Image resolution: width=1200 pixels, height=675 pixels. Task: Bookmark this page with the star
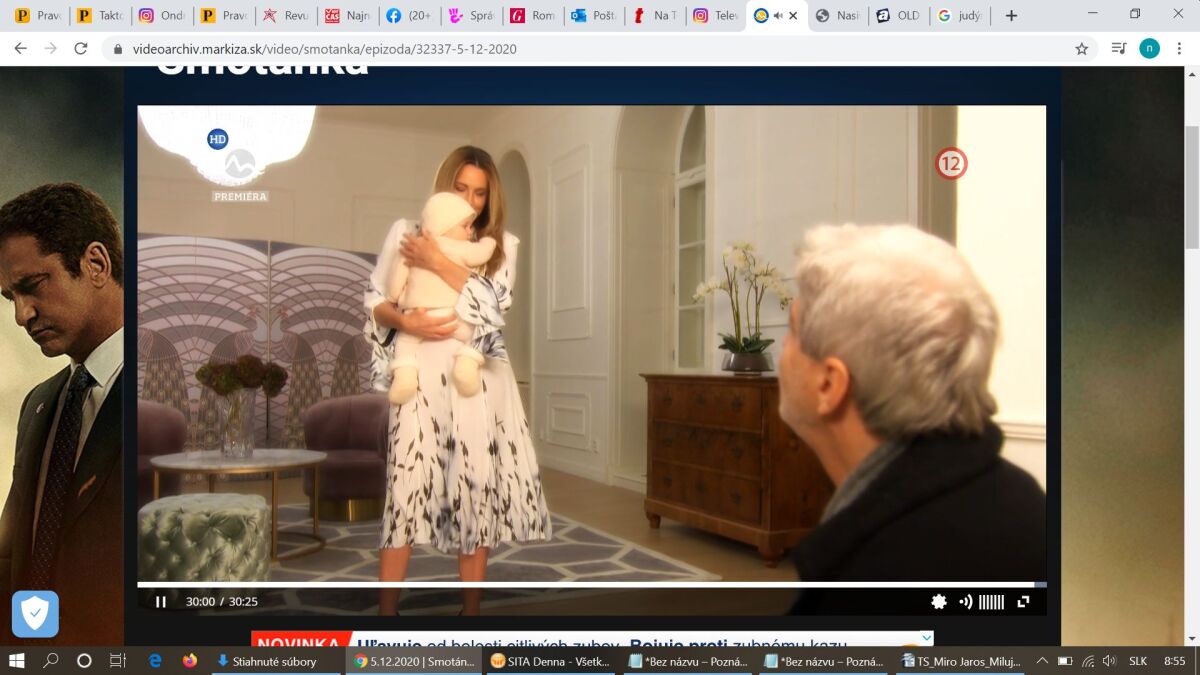click(x=1081, y=48)
